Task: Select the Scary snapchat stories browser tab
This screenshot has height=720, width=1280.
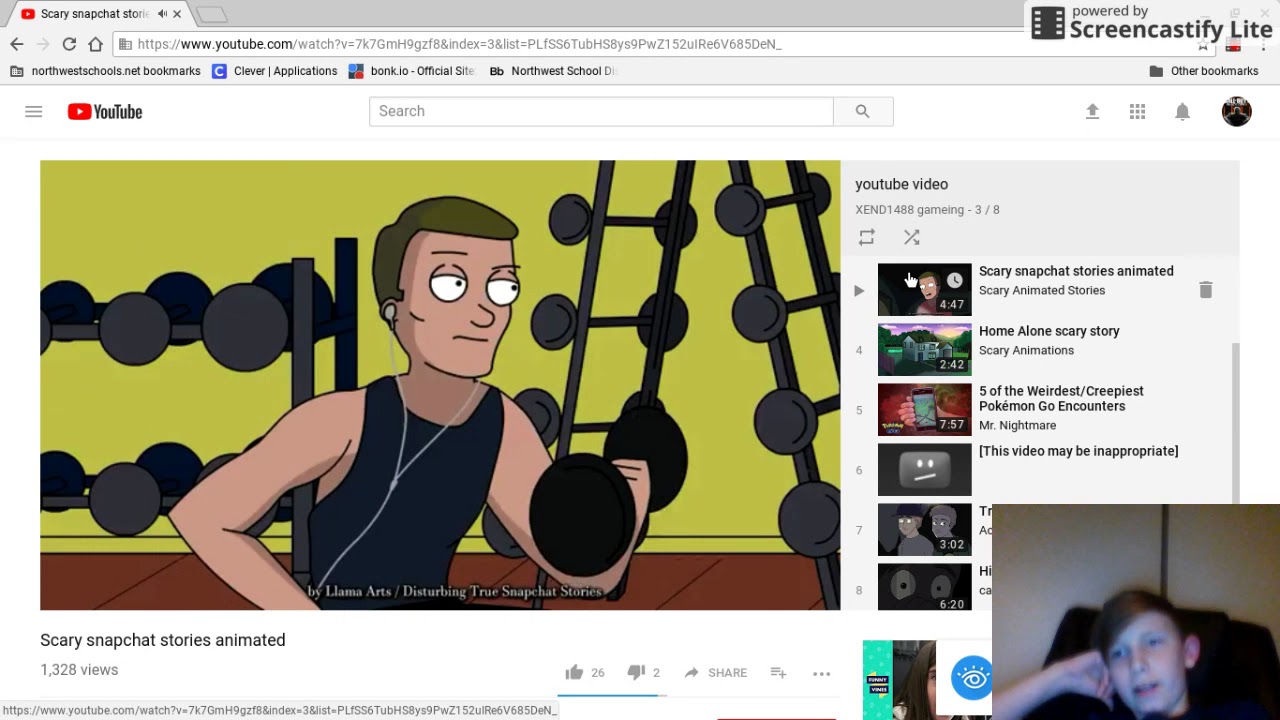Action: [x=95, y=14]
